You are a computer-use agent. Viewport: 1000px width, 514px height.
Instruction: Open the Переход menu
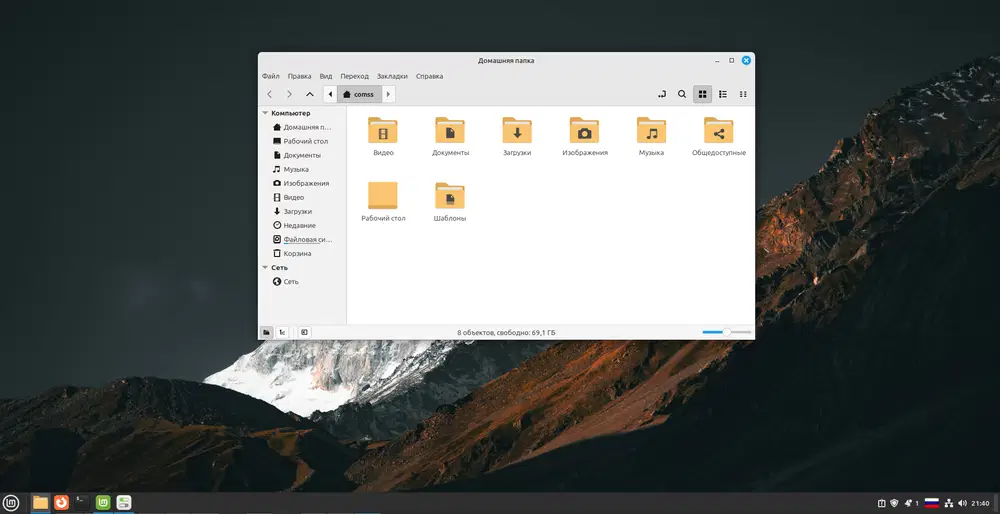click(355, 76)
